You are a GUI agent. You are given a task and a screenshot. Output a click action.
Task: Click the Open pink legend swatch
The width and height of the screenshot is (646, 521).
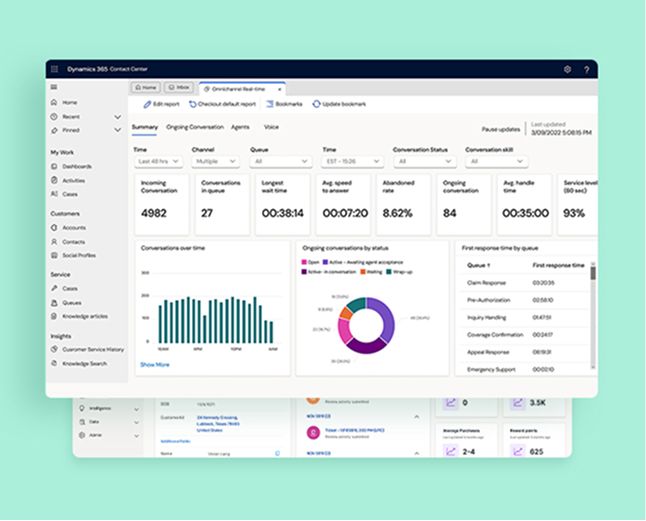(304, 262)
